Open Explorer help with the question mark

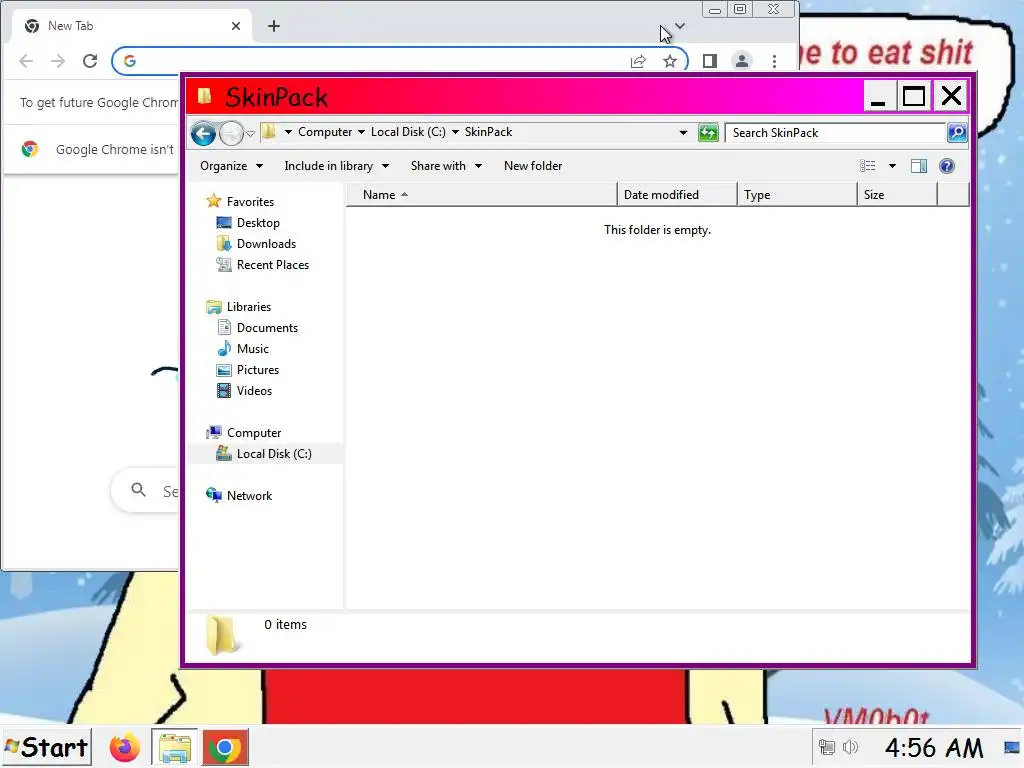click(x=947, y=166)
